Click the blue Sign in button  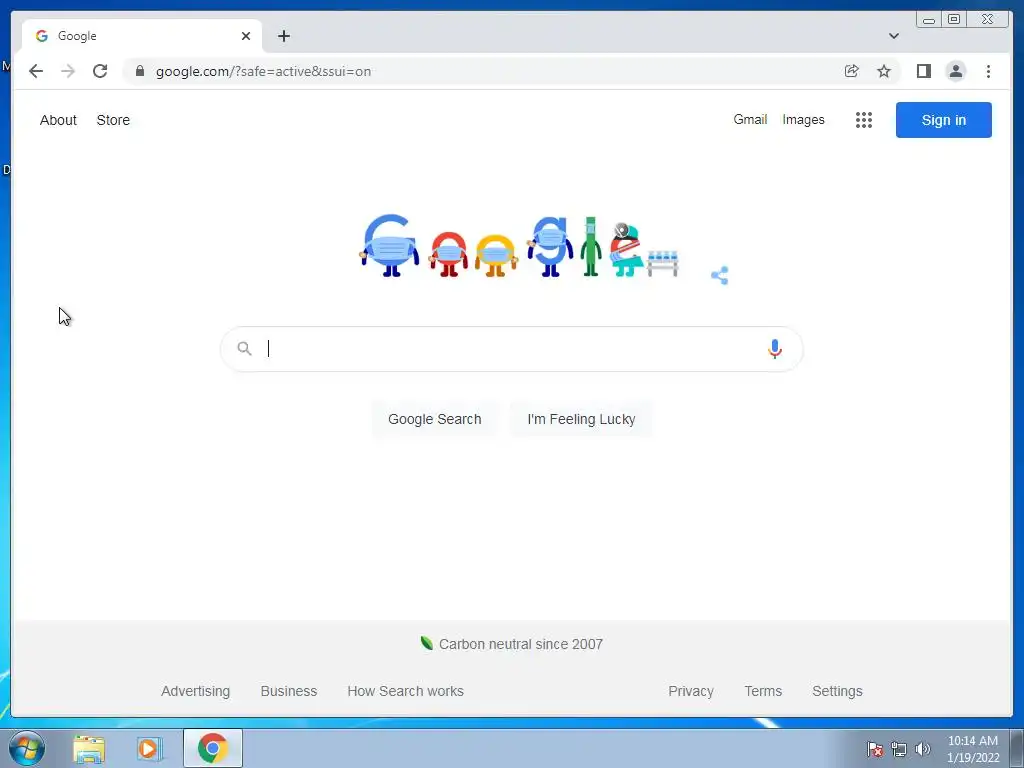pos(944,120)
